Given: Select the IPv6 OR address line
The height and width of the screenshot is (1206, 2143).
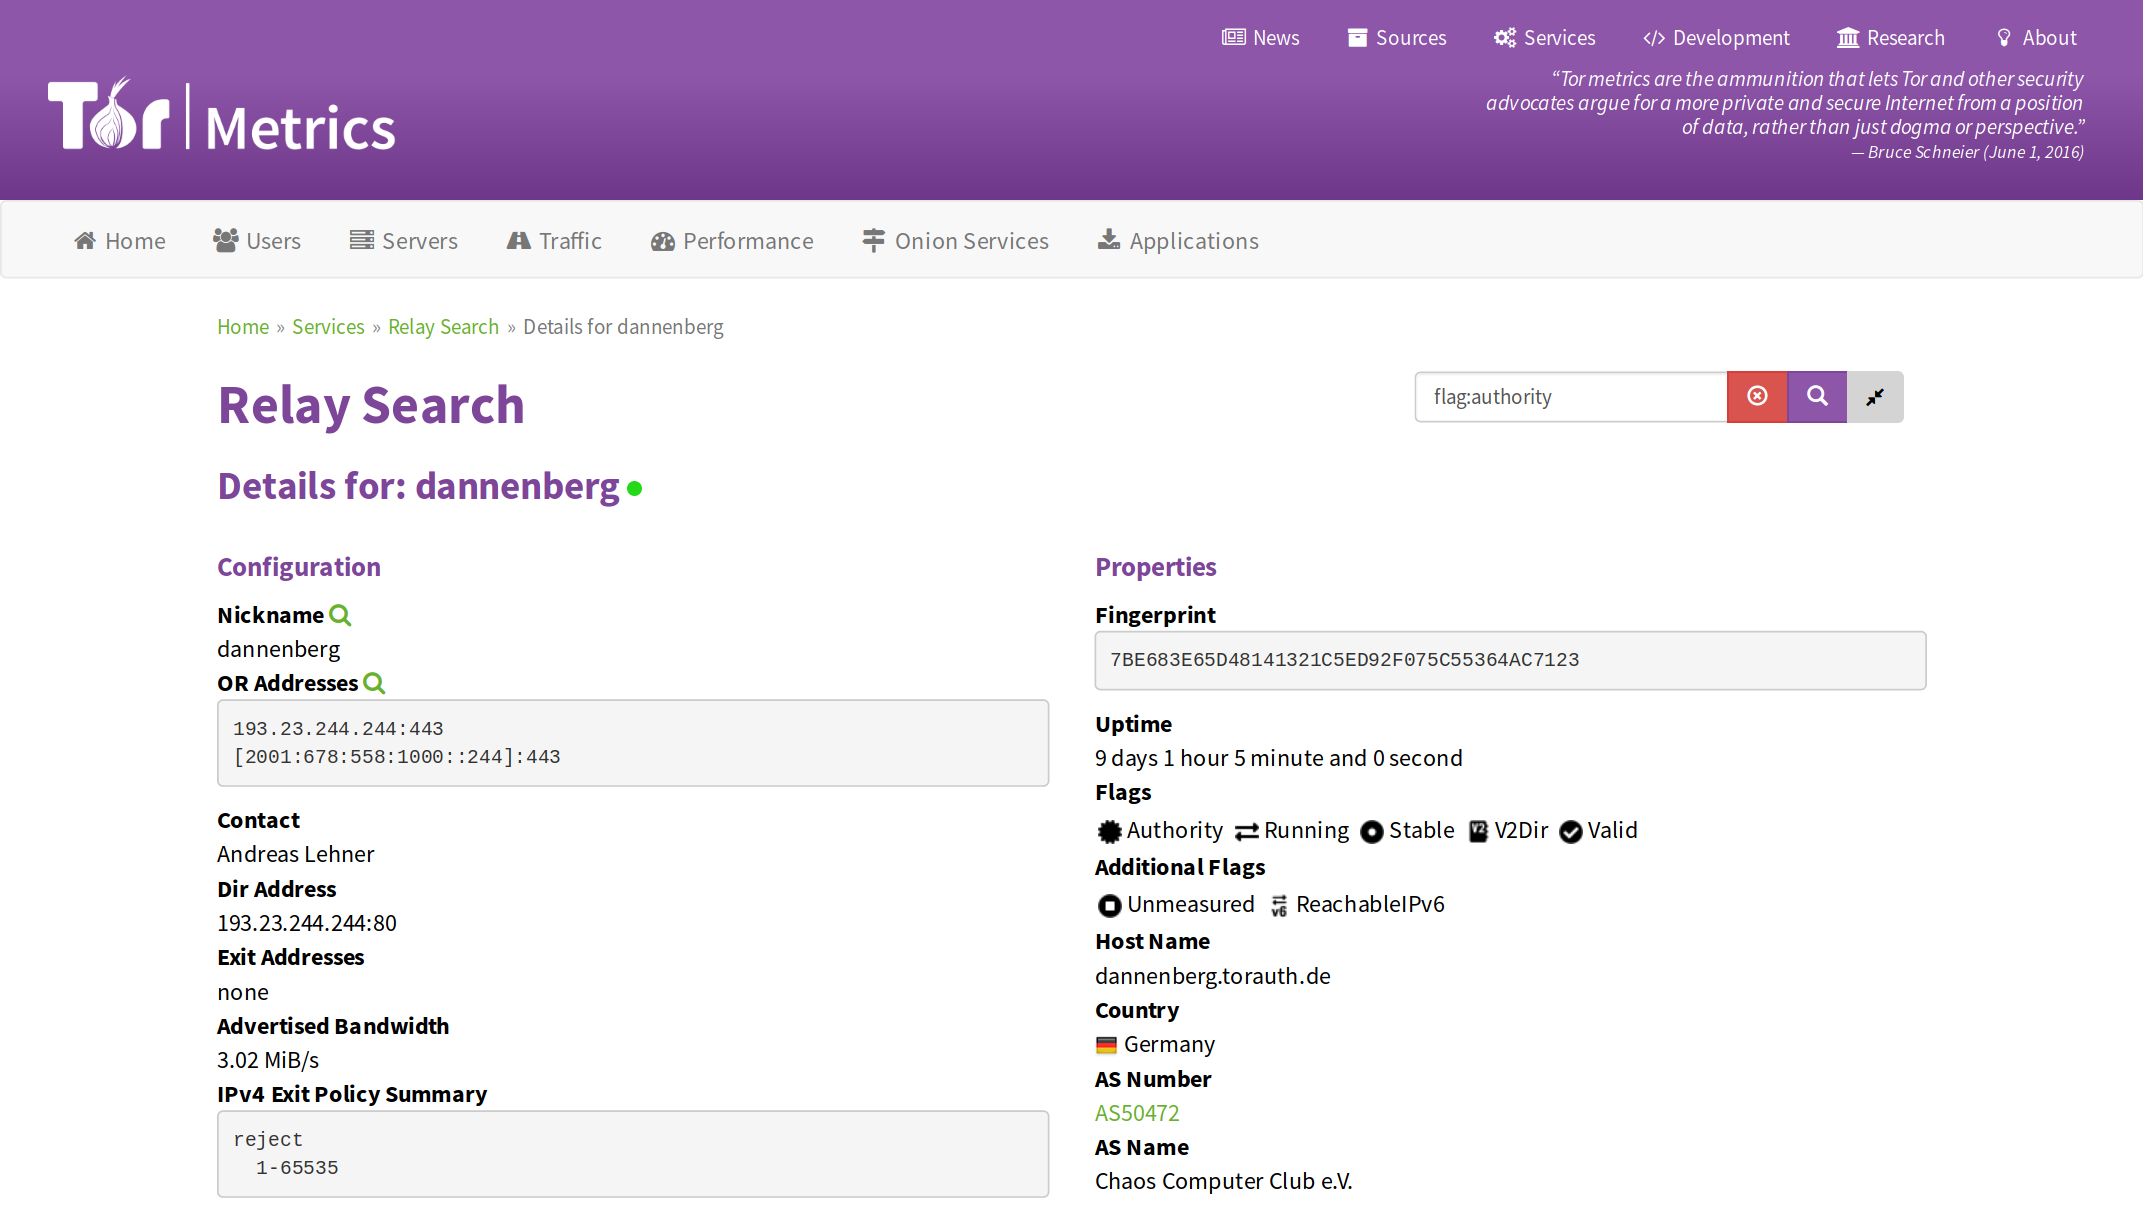Looking at the screenshot, I should point(397,757).
